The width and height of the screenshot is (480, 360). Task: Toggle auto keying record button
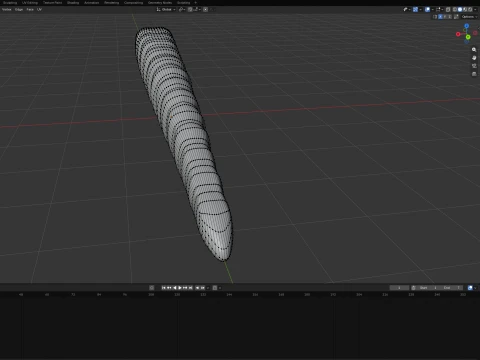click(x=152, y=288)
